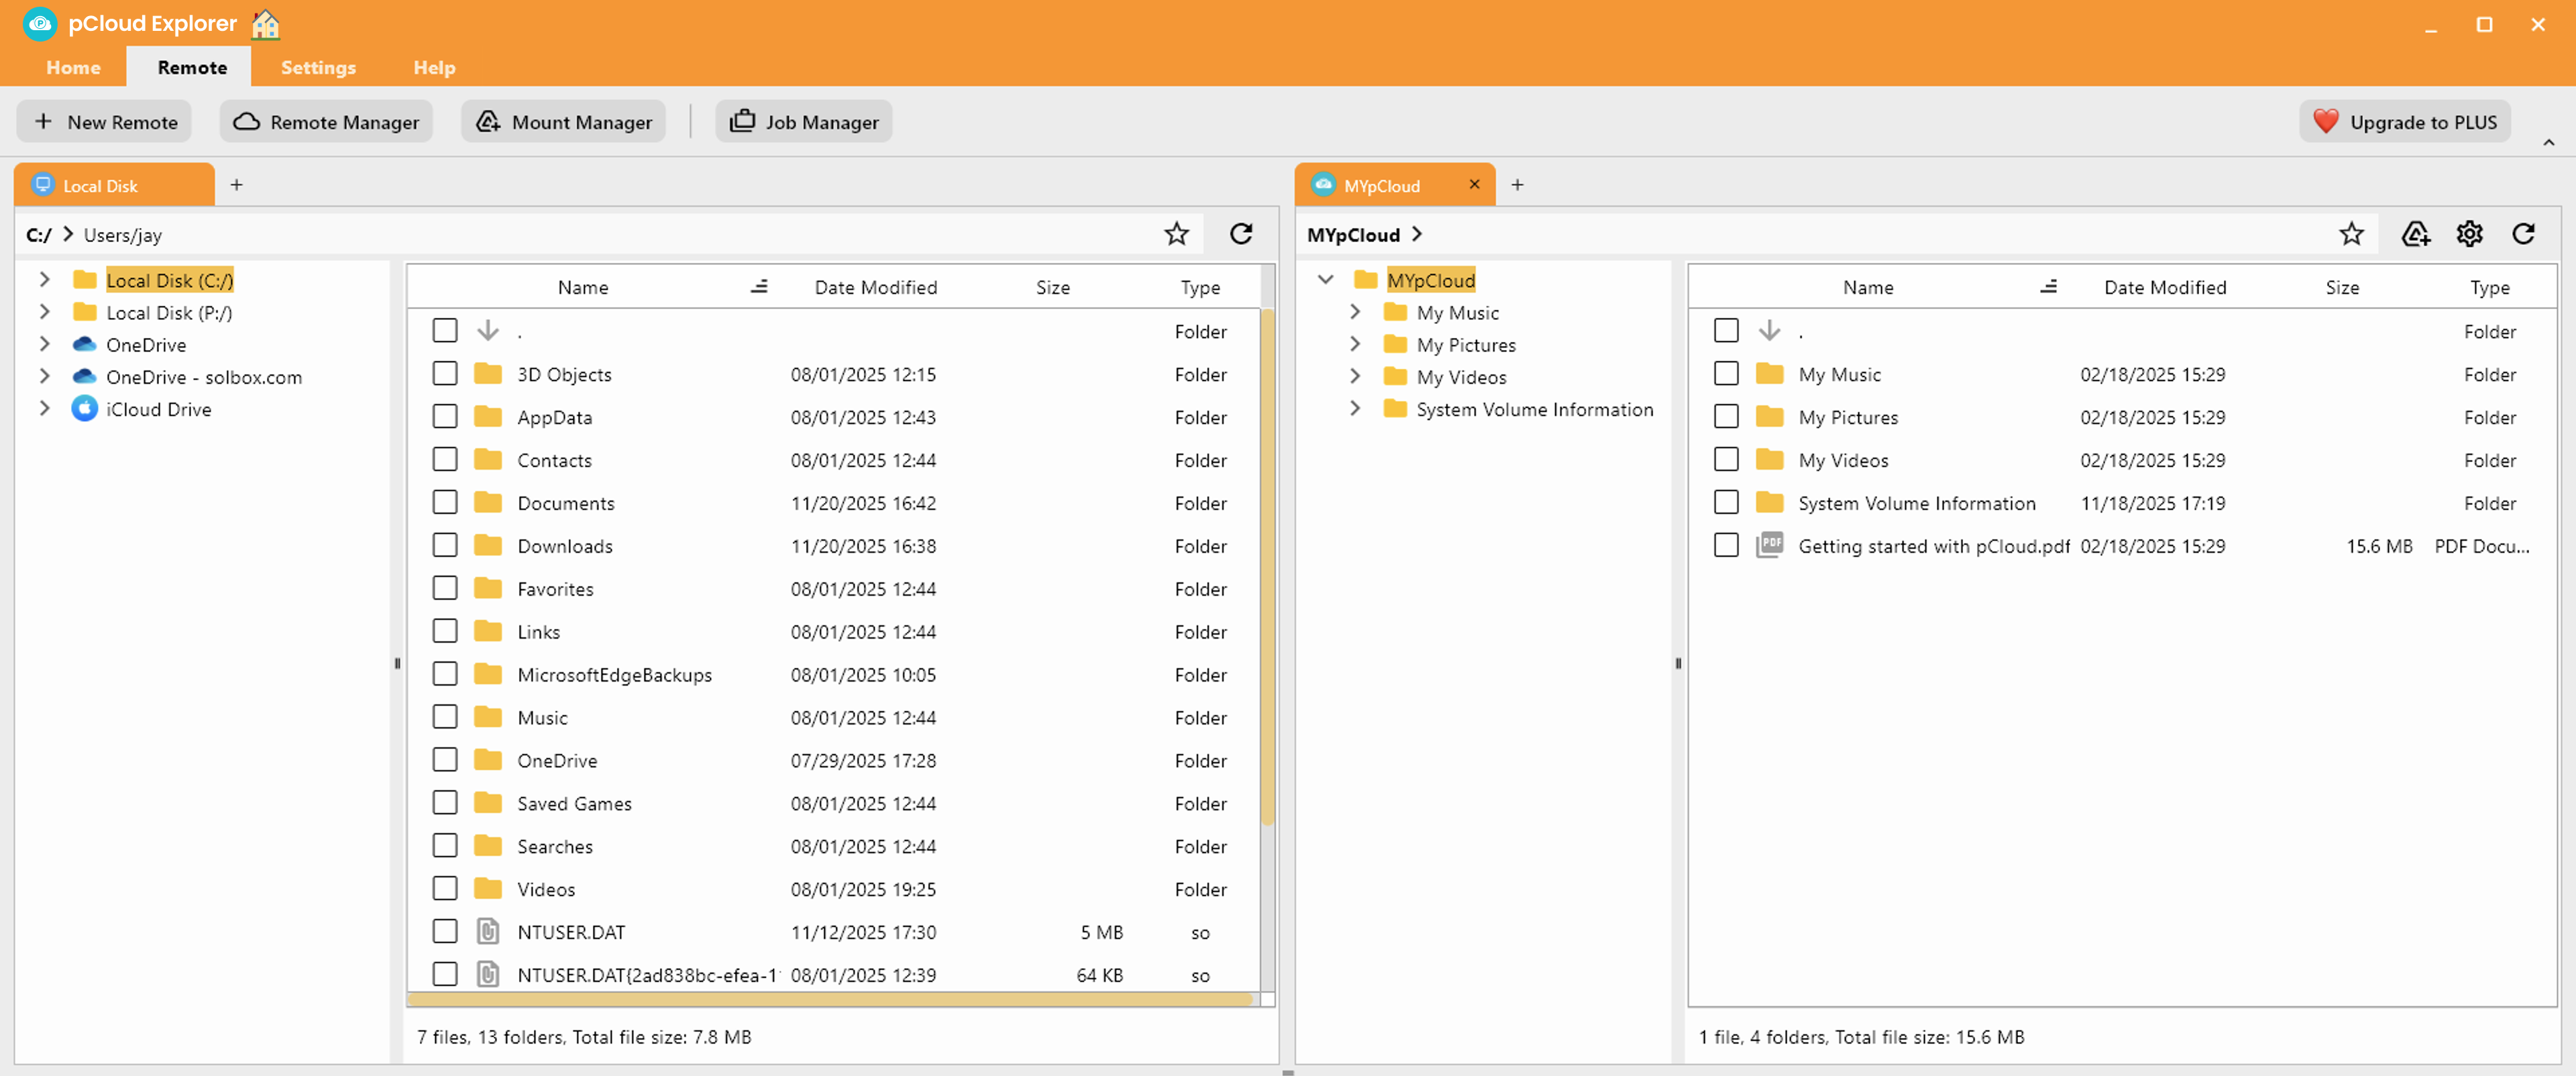Viewport: 2576px width, 1076px height.
Task: Click the pCloud Explorer home icon
Action: point(263,23)
